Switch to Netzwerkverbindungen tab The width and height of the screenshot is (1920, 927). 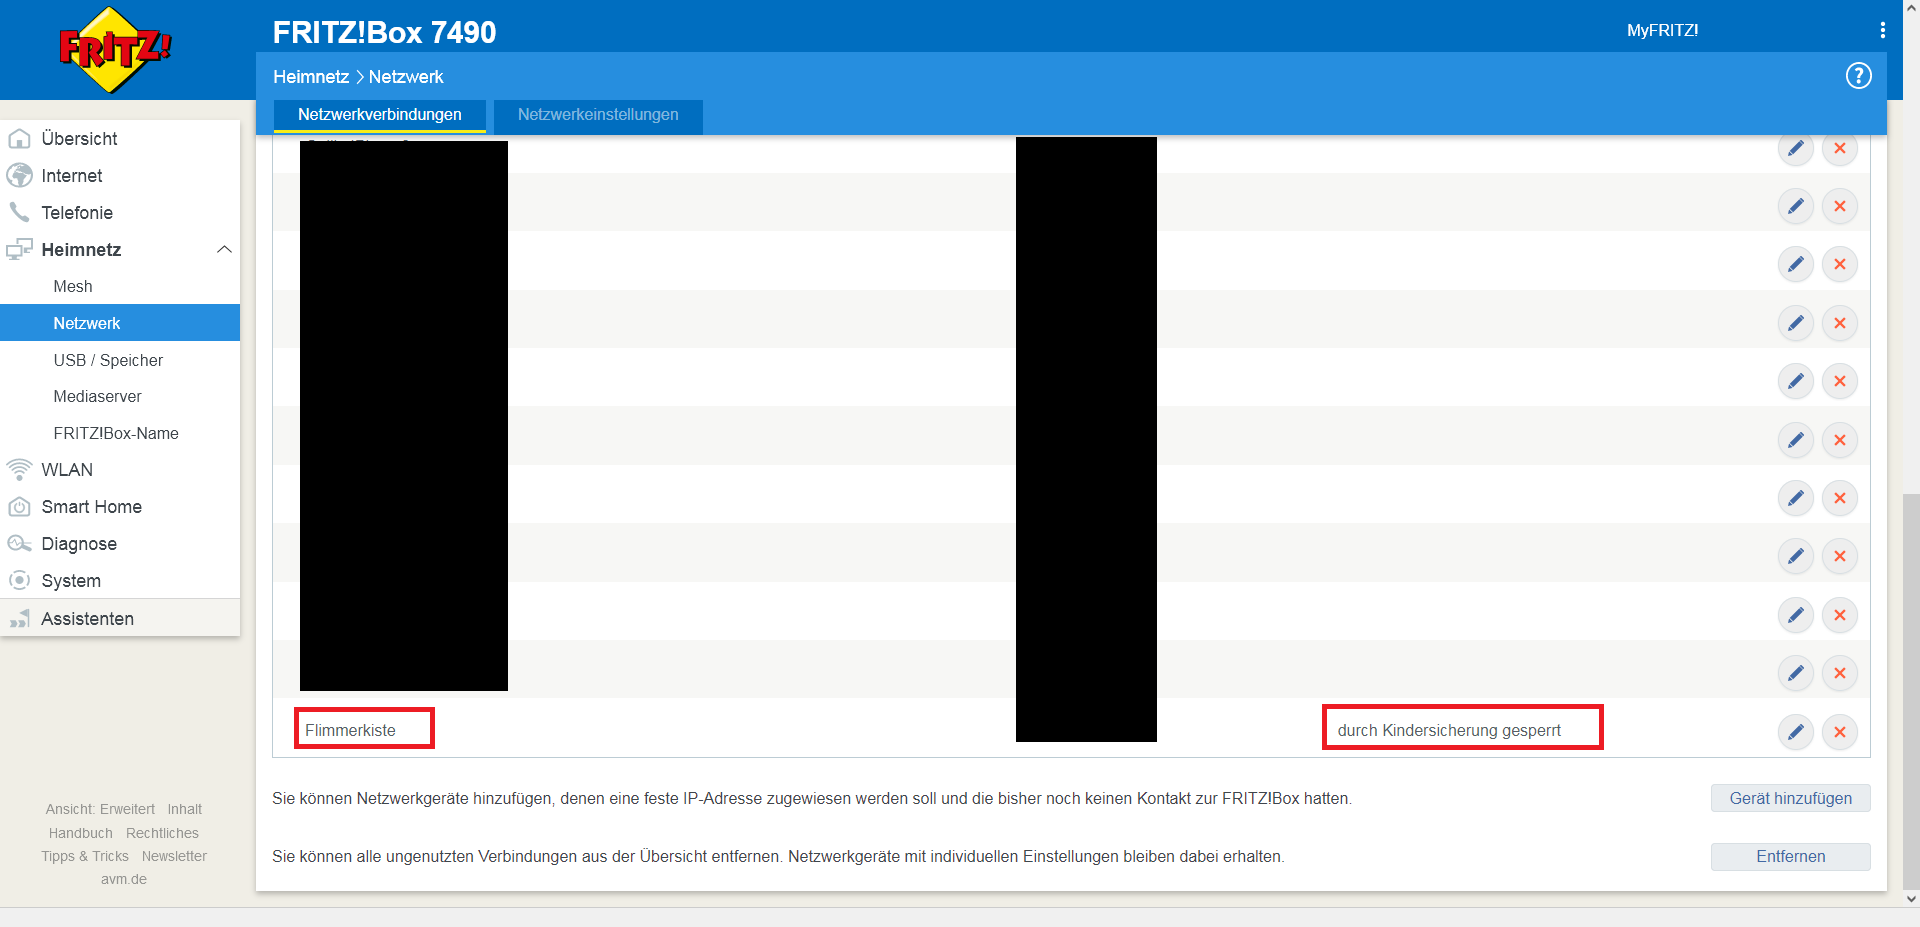[380, 115]
